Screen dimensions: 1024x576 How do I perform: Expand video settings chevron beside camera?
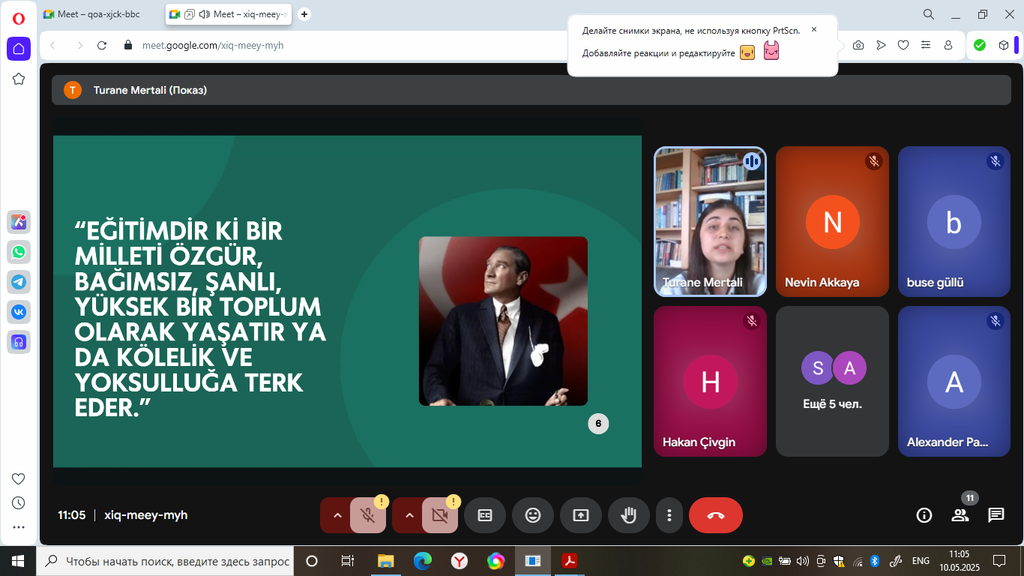(x=409, y=515)
